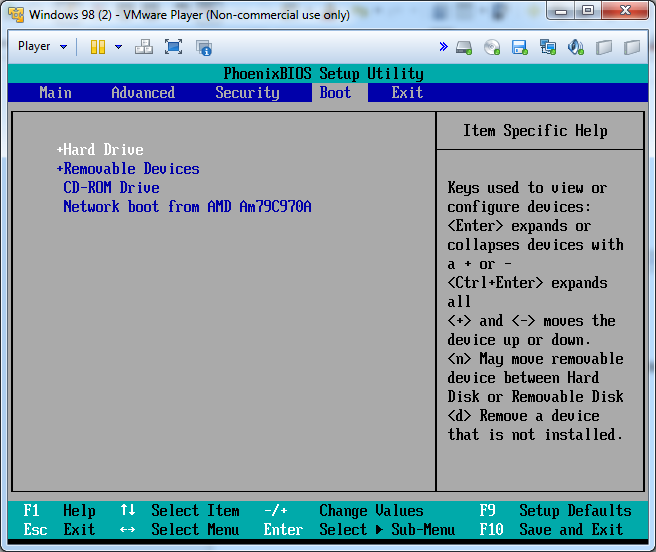656x552 pixels.
Task: Click the network adapter device icon
Action: point(547,47)
